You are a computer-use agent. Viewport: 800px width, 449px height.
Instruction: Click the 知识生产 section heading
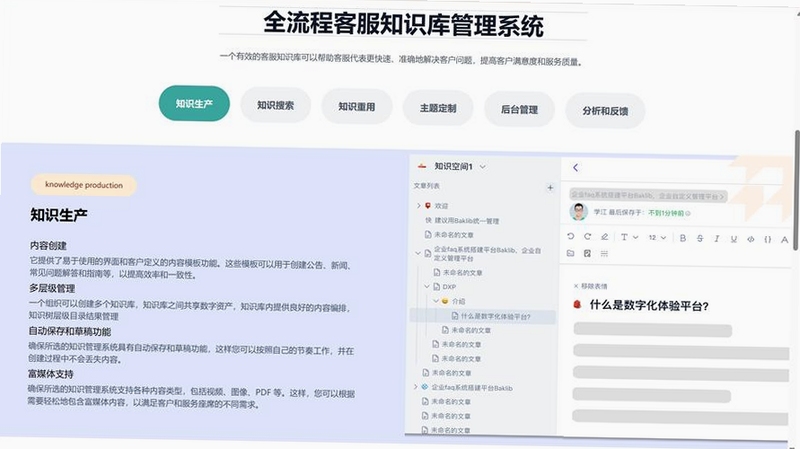59,215
